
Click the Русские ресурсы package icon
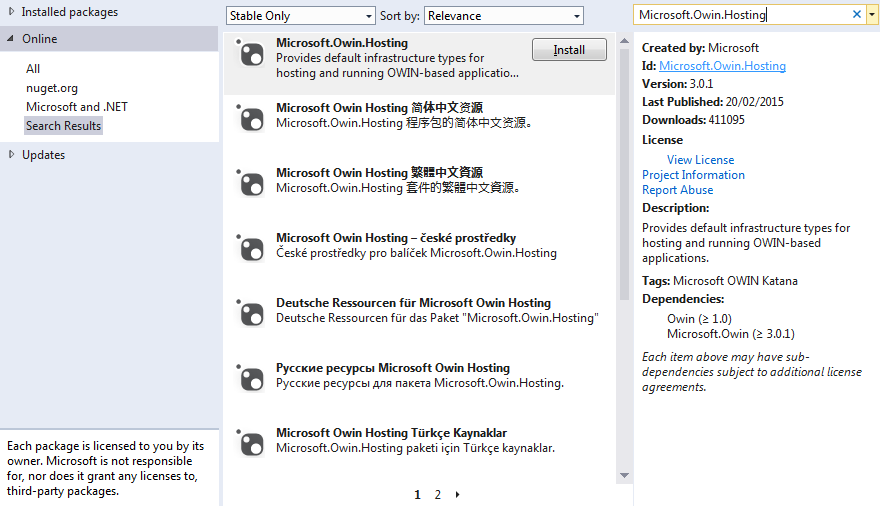coord(250,379)
